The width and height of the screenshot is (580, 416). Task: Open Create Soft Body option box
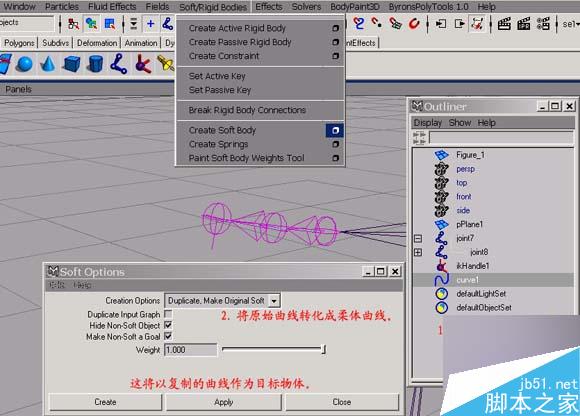pos(335,130)
